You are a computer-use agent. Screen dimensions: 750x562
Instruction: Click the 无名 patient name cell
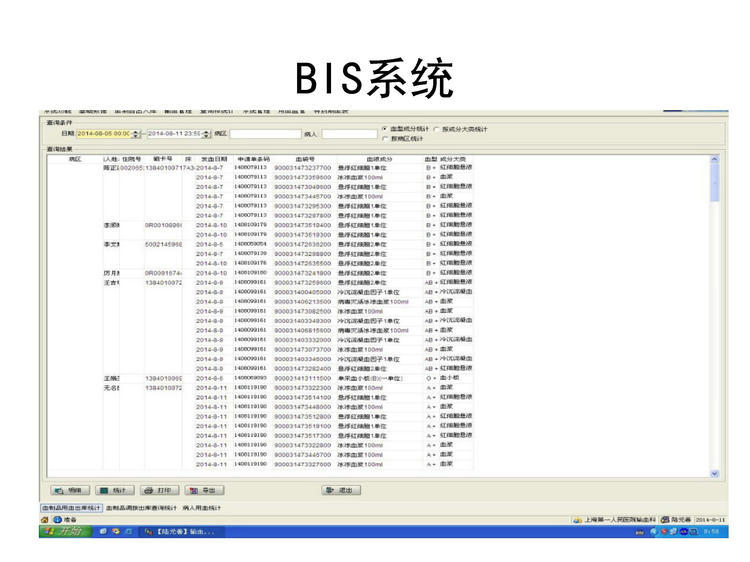click(x=111, y=388)
